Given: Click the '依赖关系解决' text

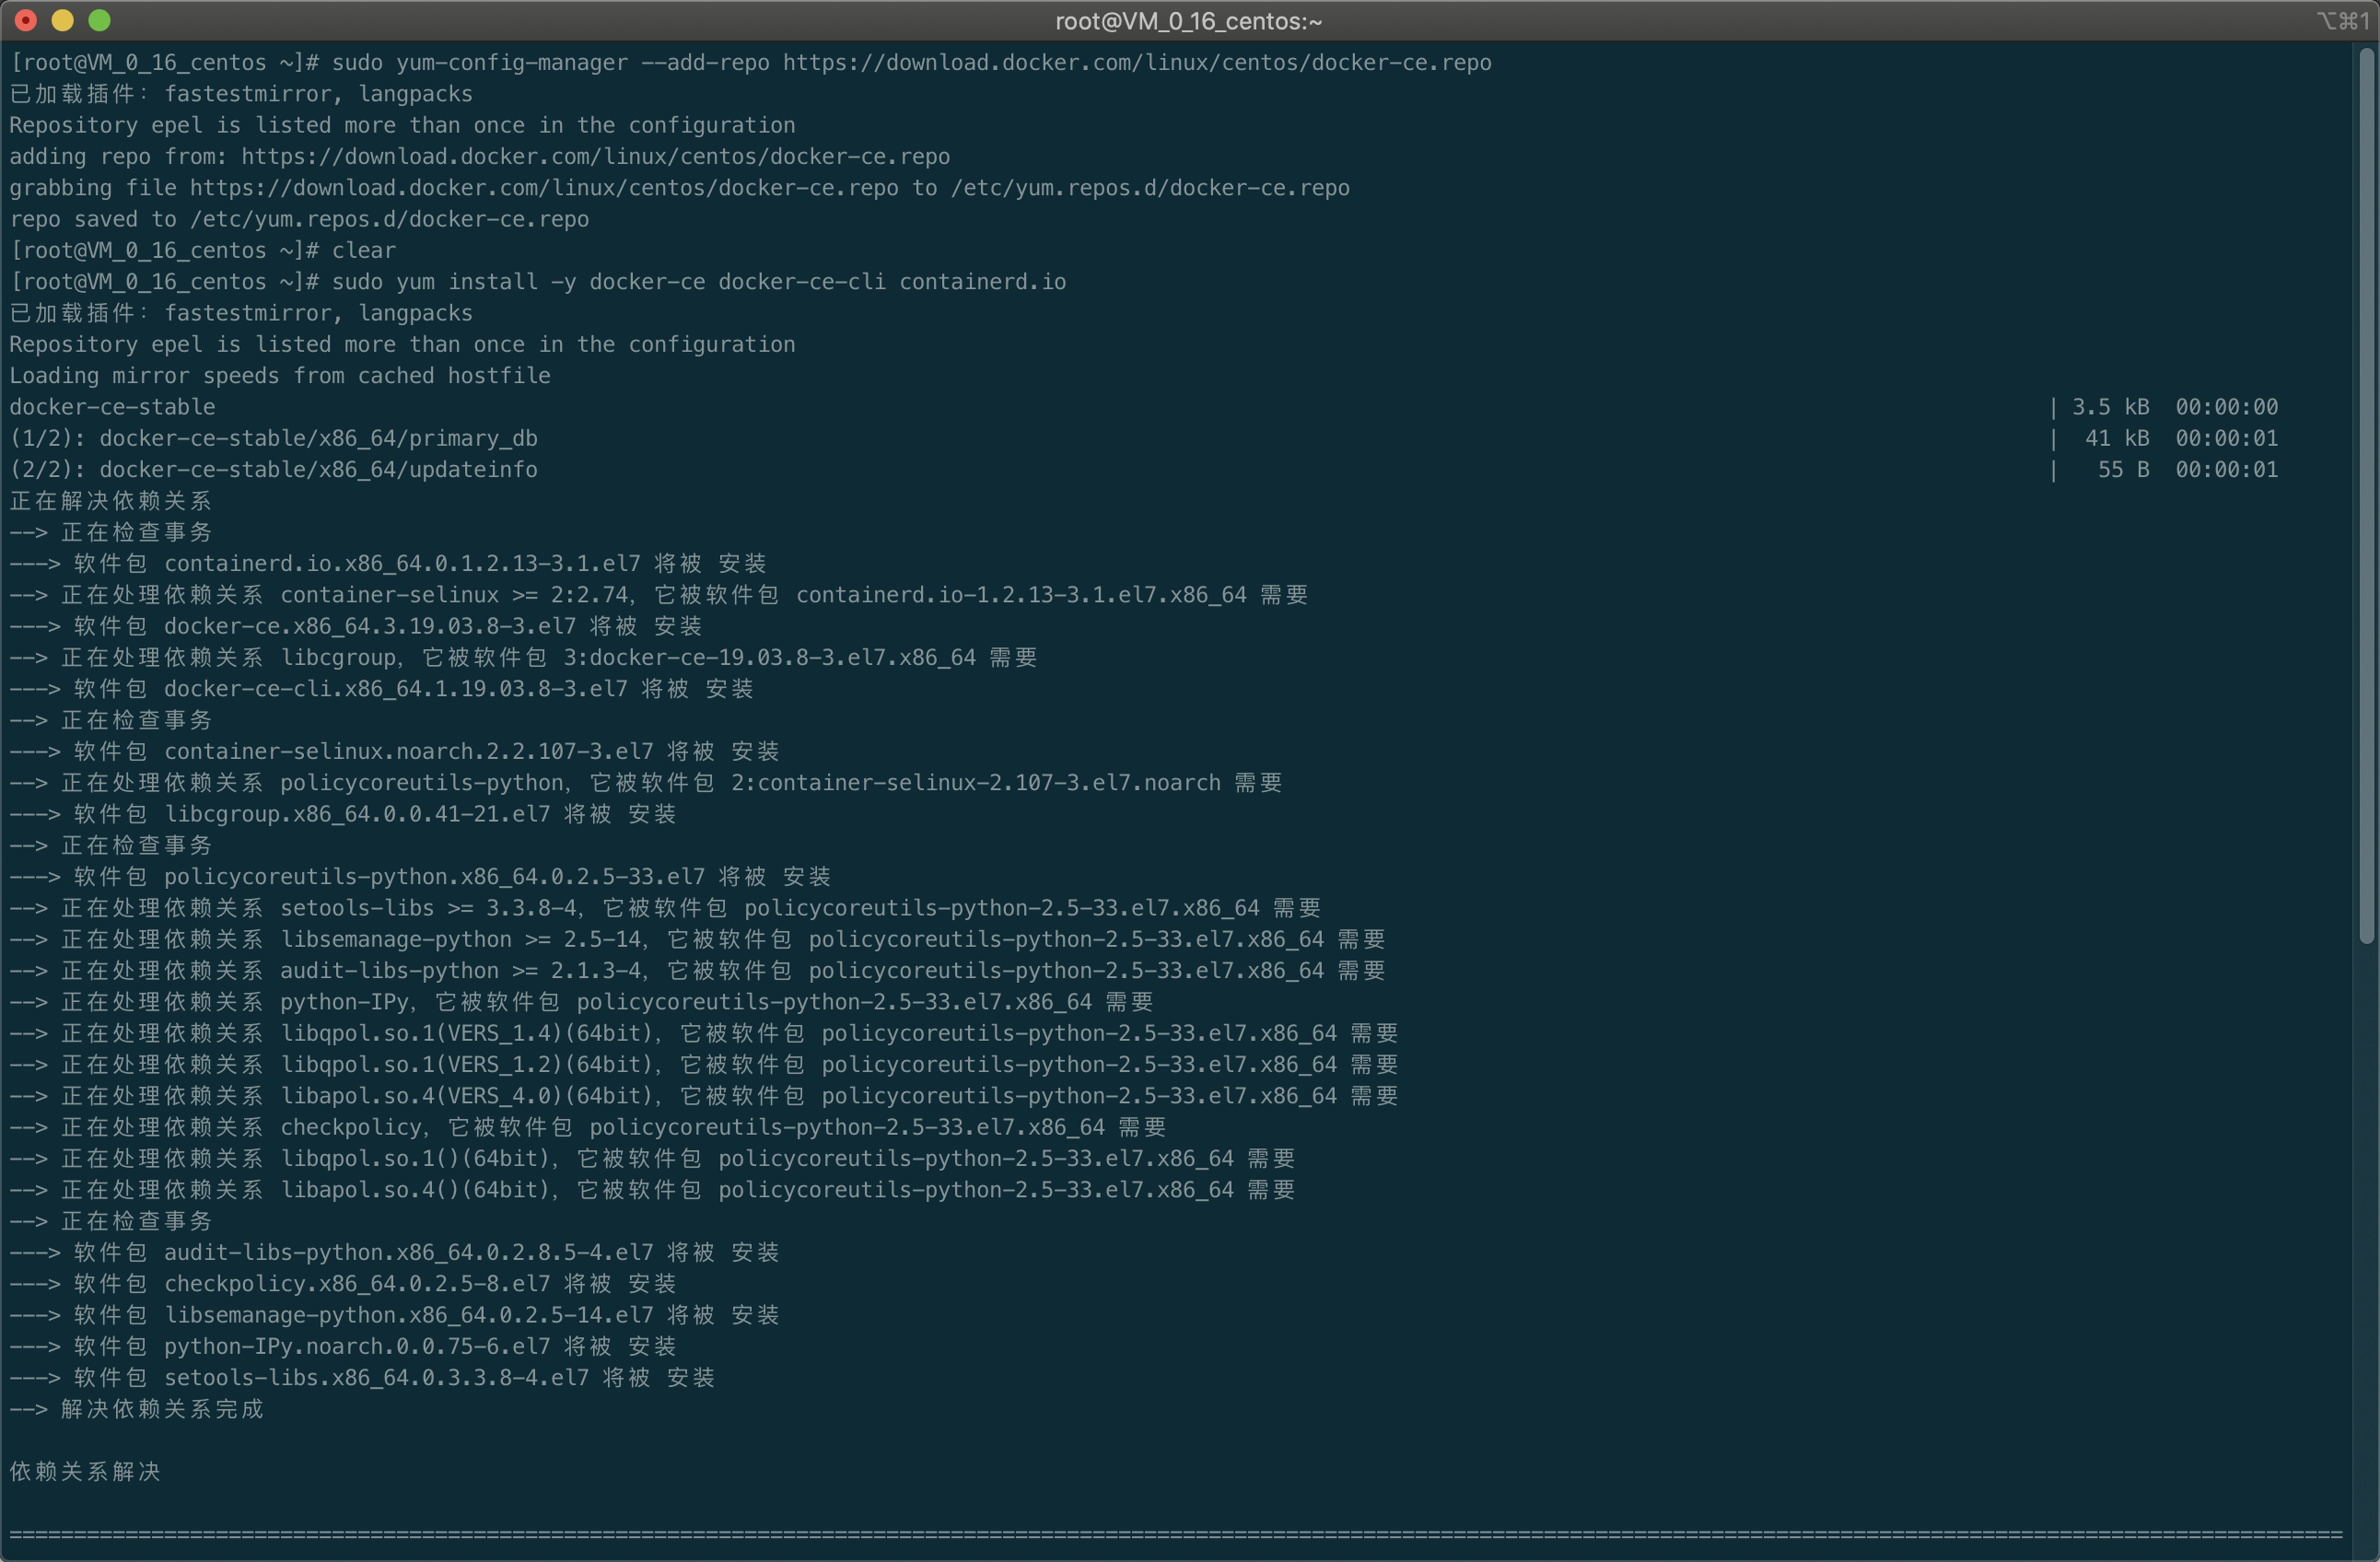Looking at the screenshot, I should (85, 1472).
